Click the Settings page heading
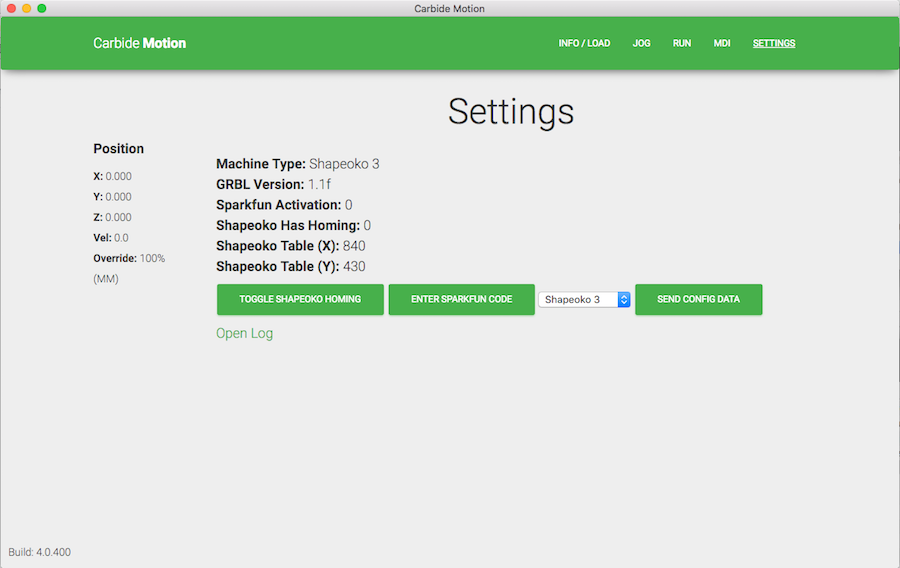 (511, 111)
